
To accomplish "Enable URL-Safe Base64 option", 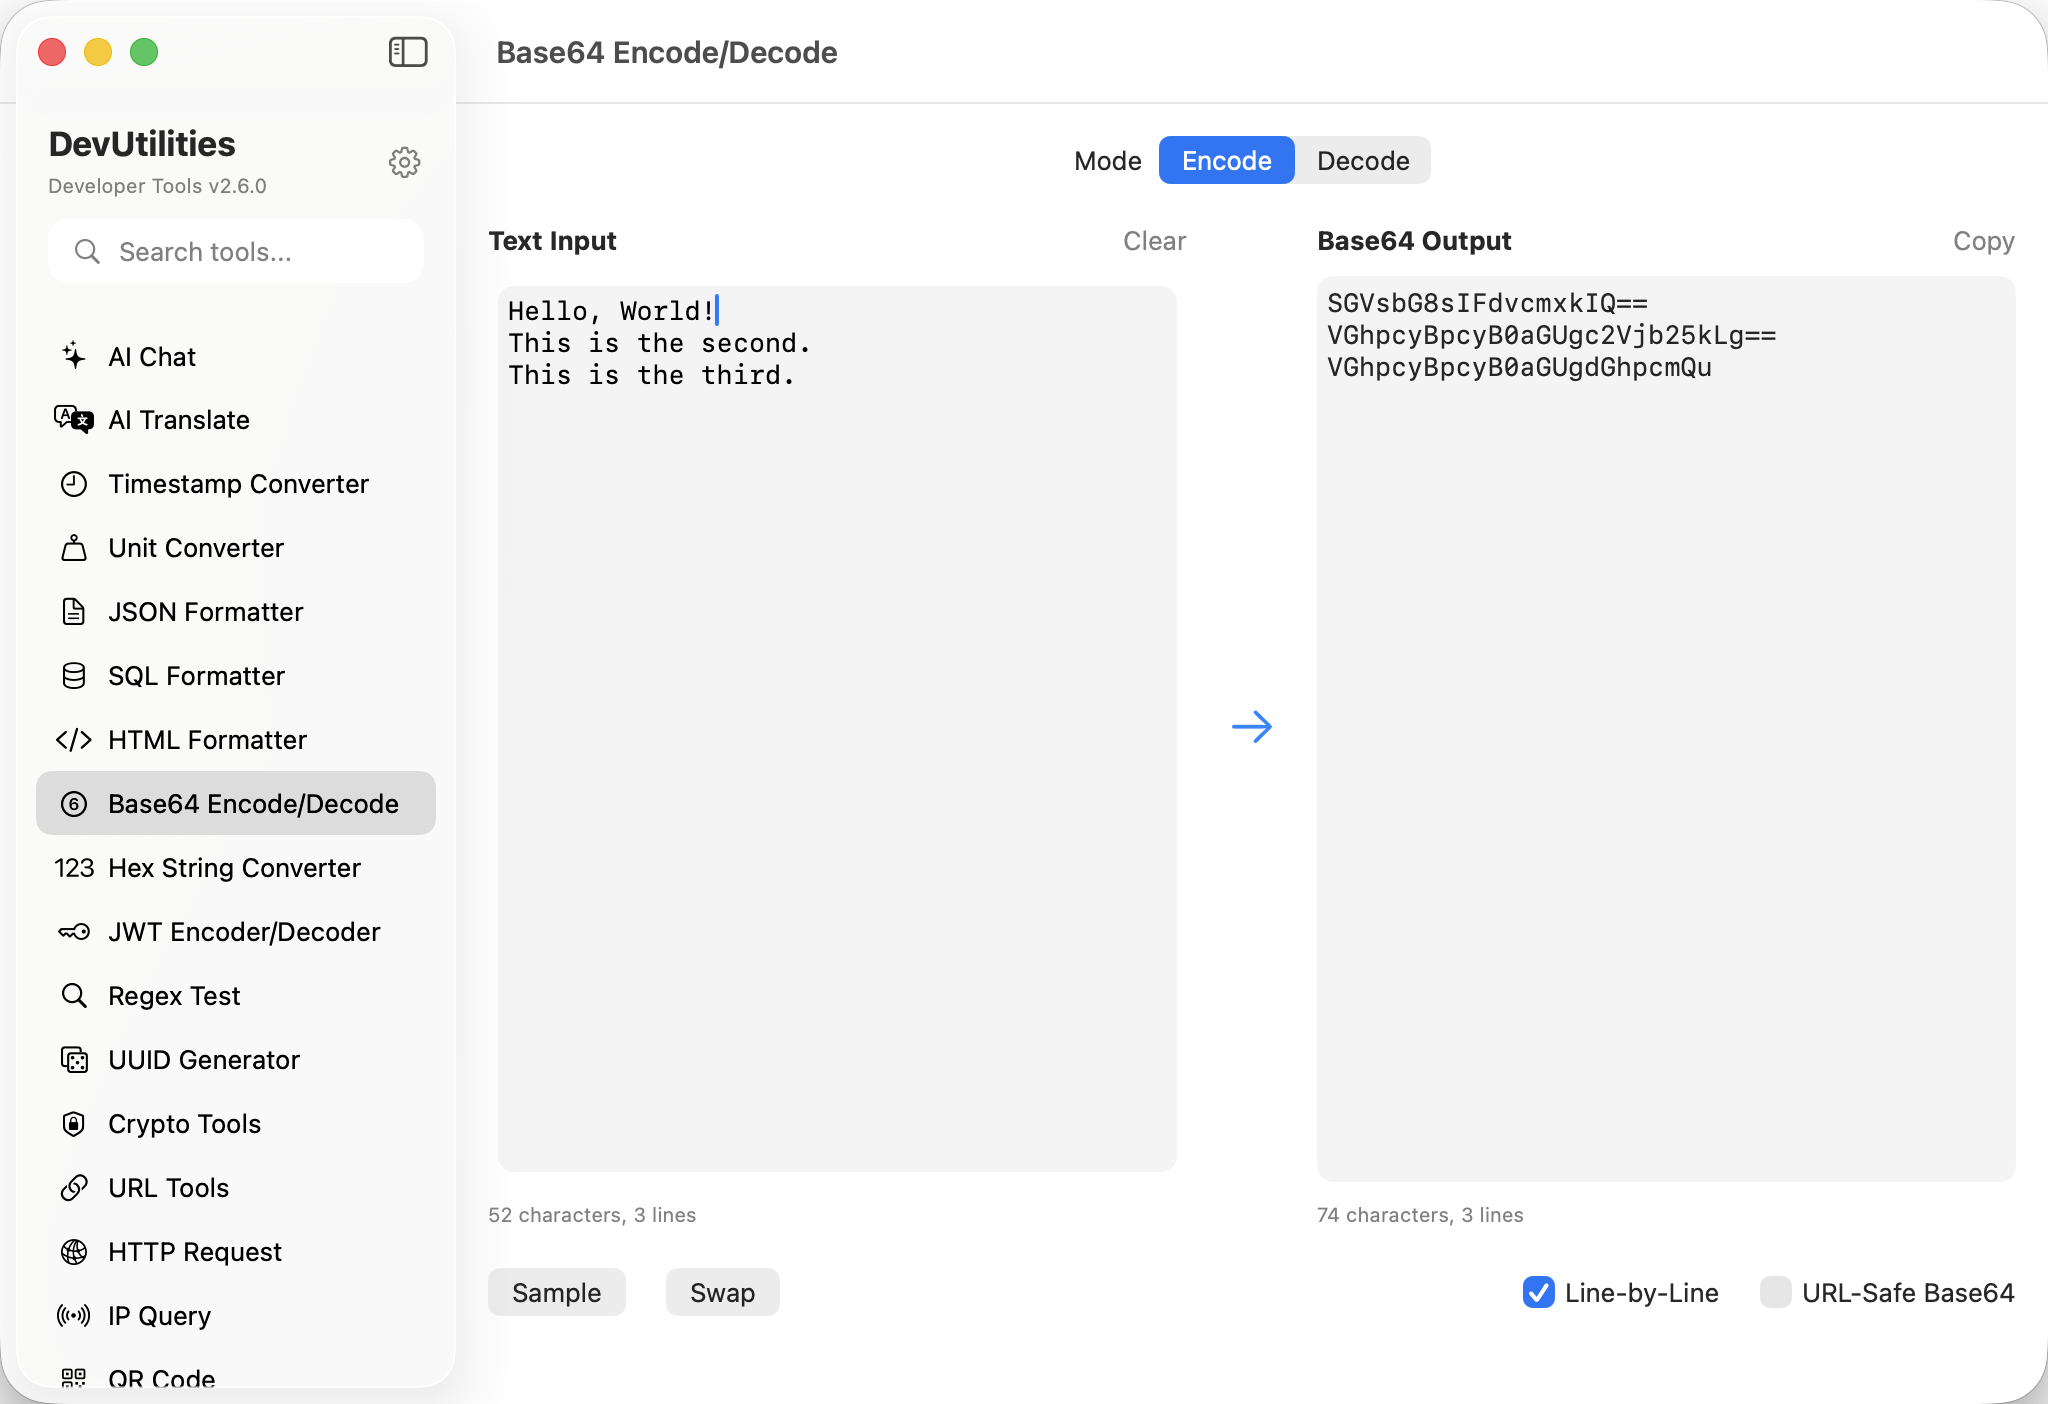I will tap(1775, 1293).
